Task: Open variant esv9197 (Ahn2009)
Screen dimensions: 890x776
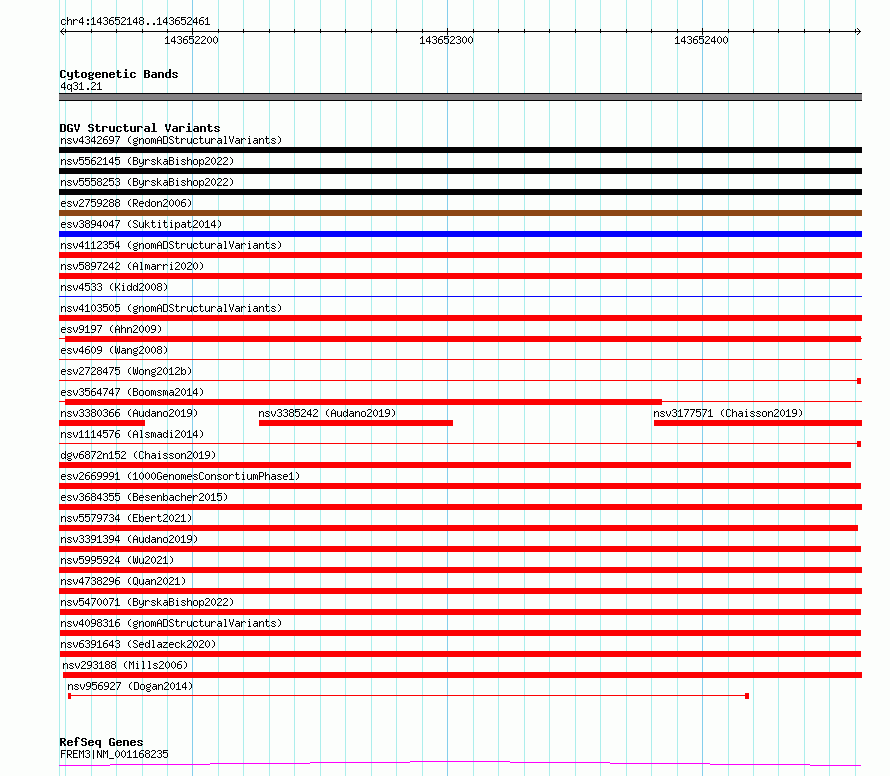Action: pyautogui.click(x=111, y=329)
